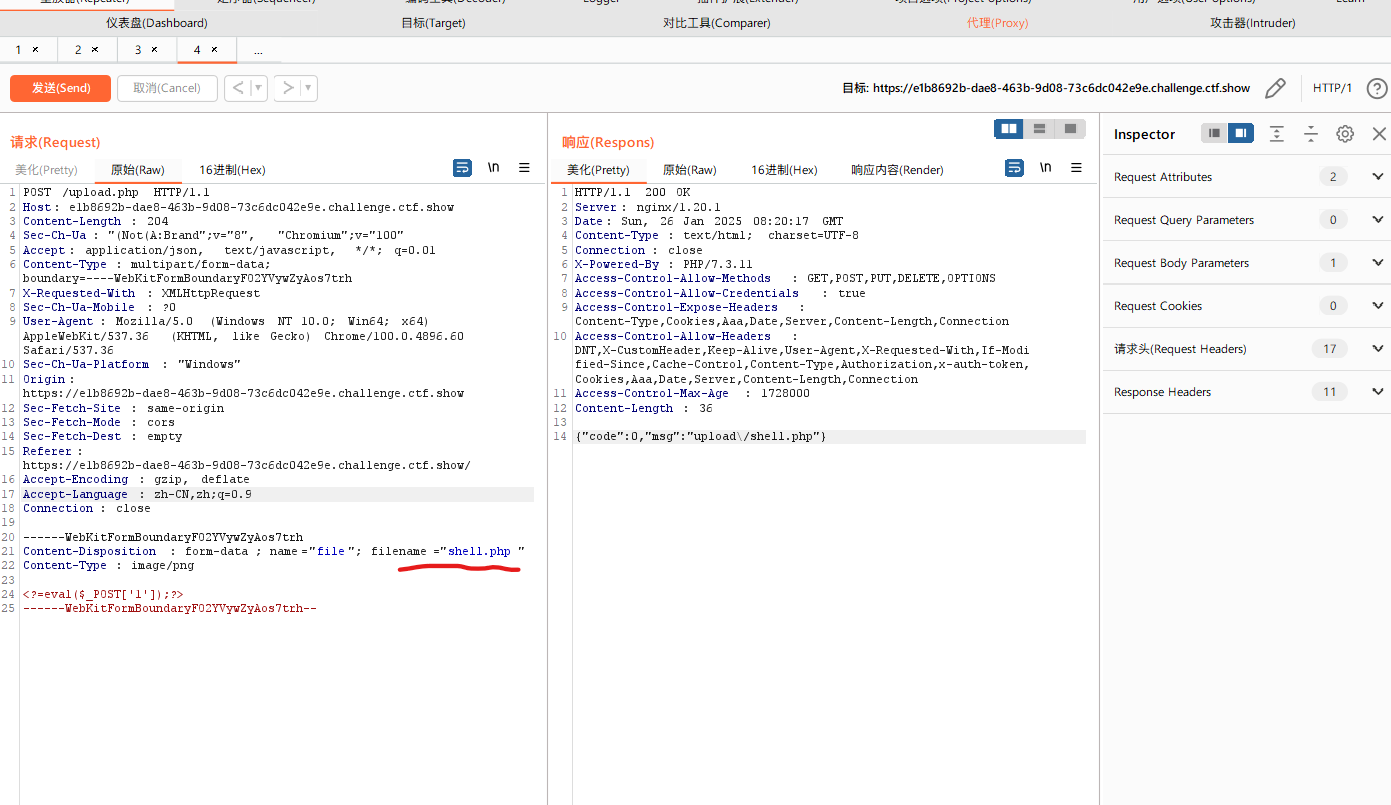
Task: Select Repeater tab 4
Action: 197,49
